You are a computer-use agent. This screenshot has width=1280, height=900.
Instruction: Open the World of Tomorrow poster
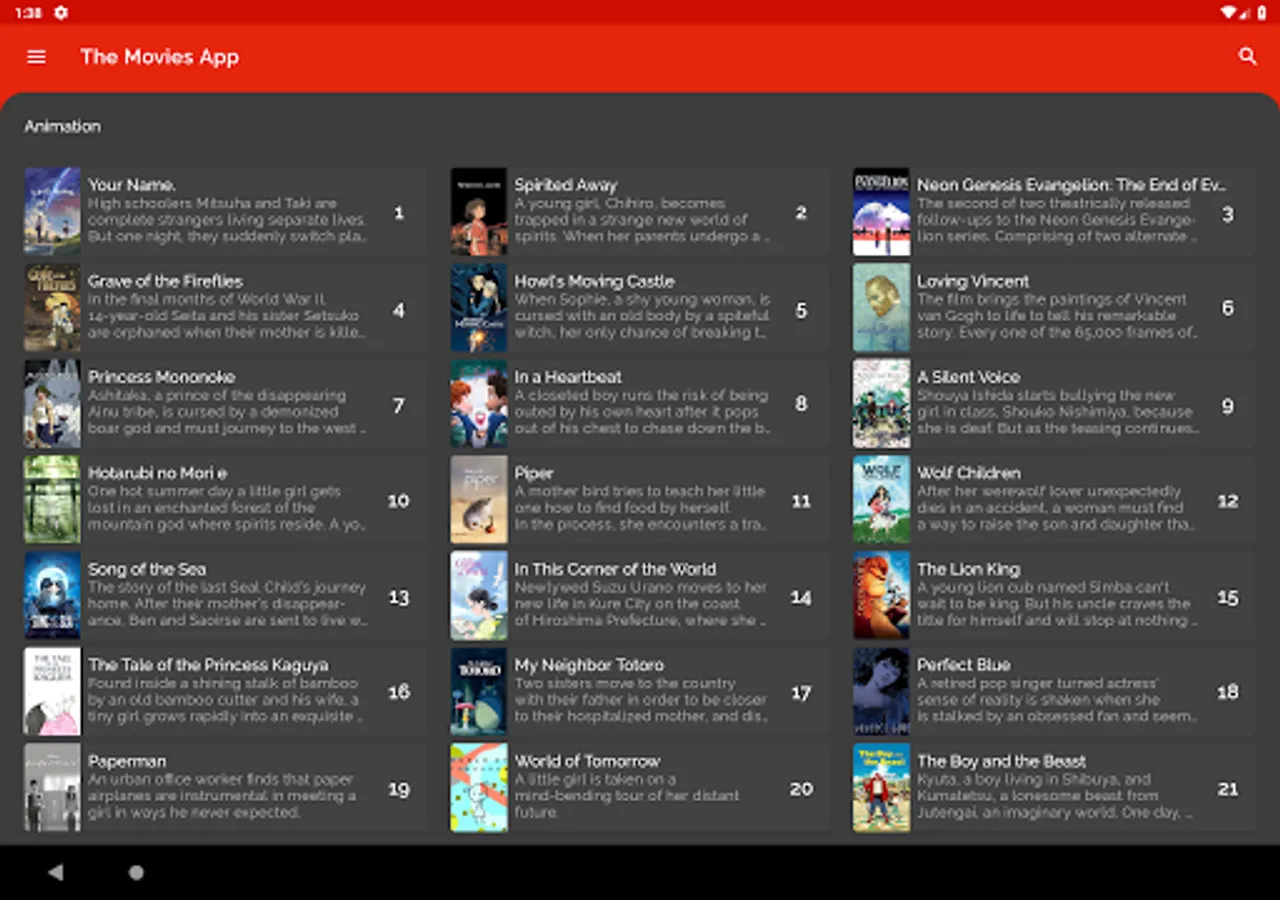(x=479, y=788)
